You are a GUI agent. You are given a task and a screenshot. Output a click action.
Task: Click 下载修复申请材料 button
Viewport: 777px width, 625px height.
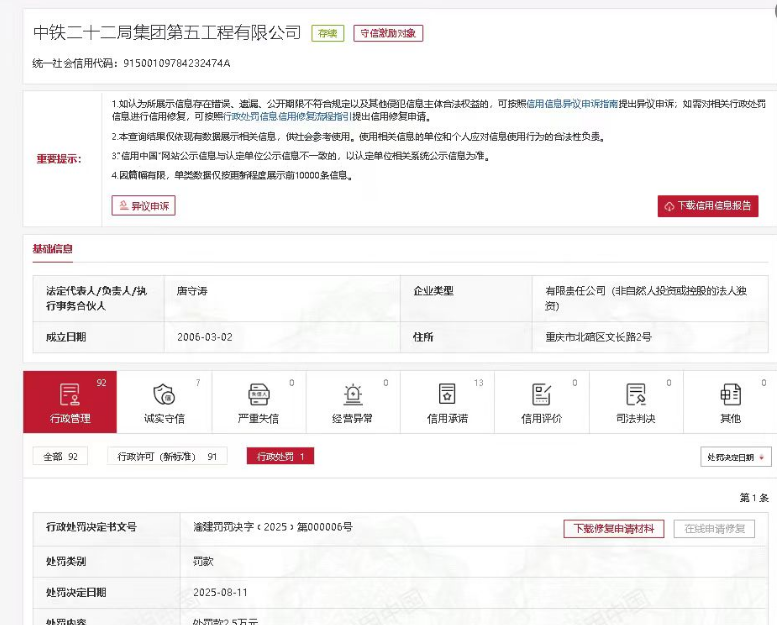point(614,529)
